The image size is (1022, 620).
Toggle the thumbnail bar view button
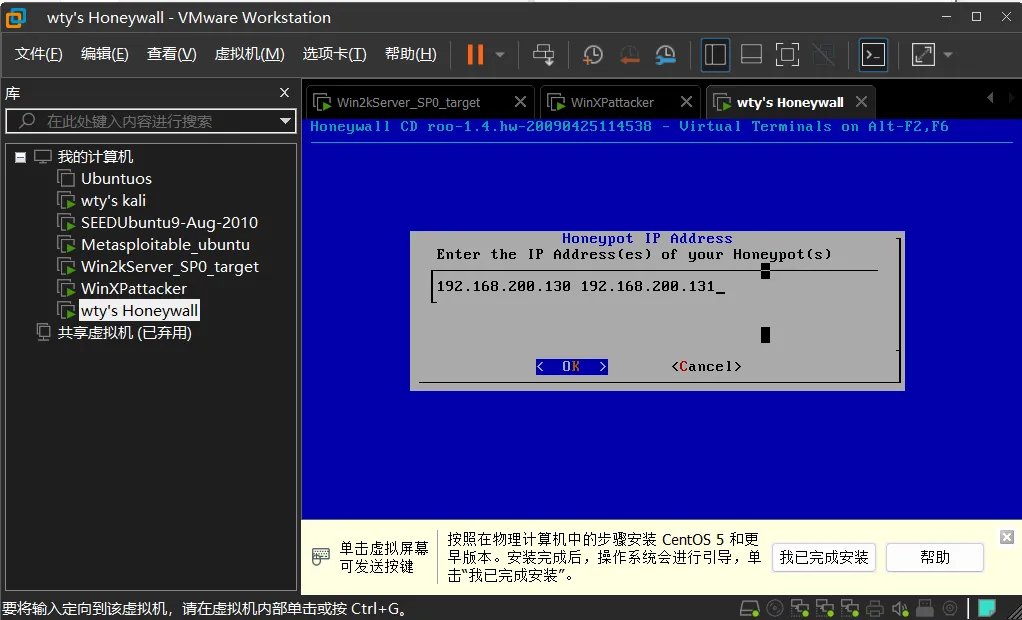point(751,55)
